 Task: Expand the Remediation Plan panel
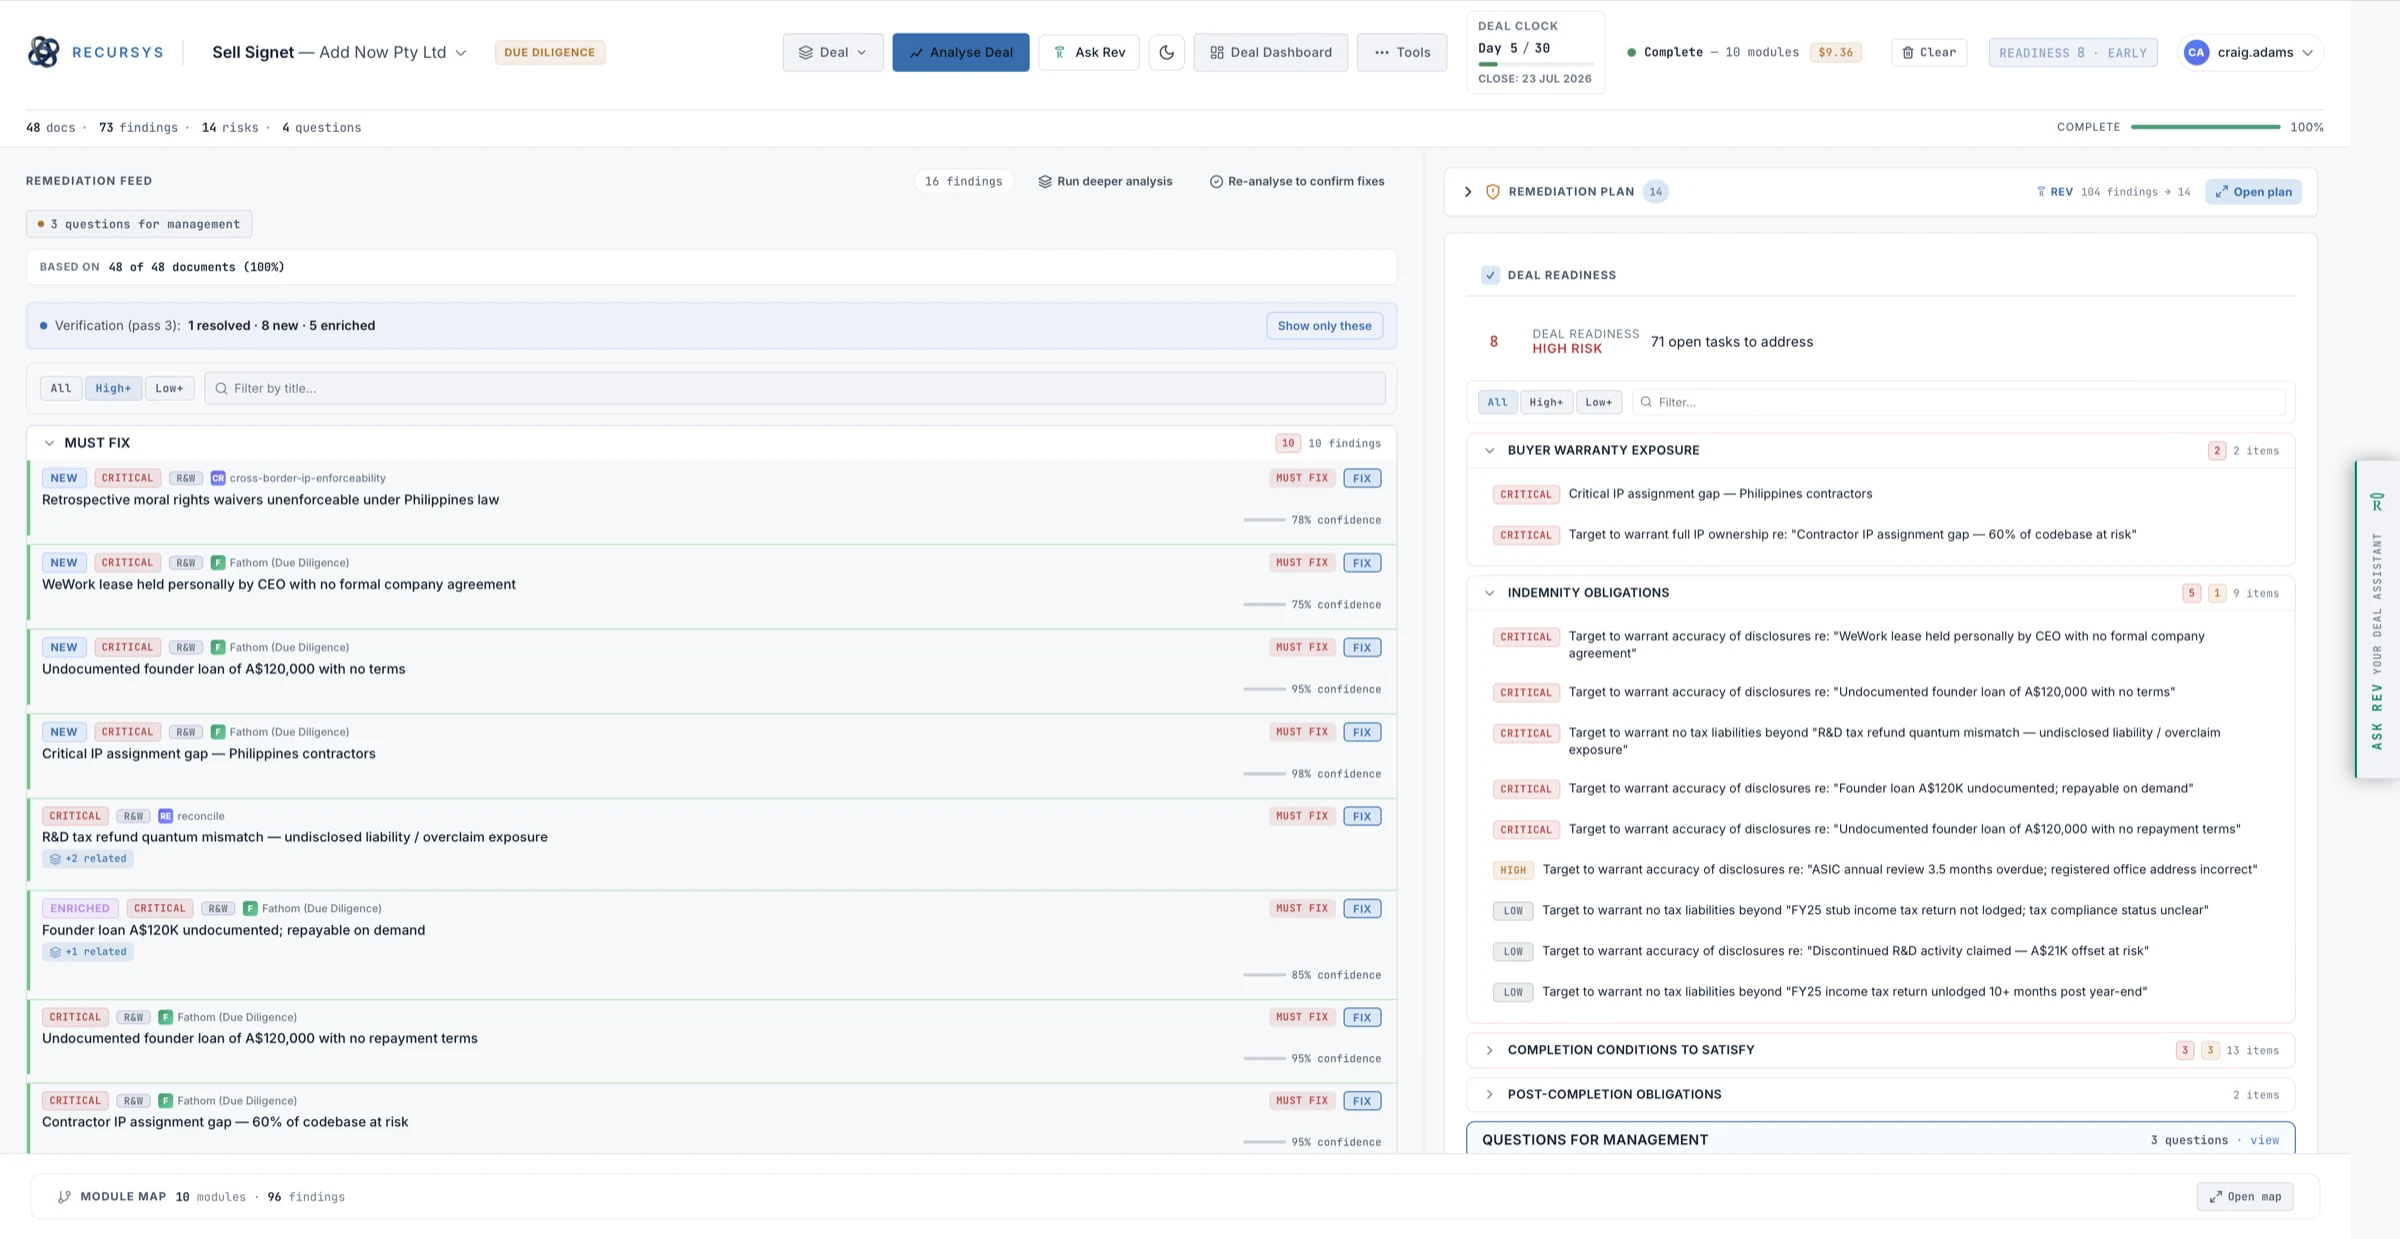pyautogui.click(x=1468, y=192)
